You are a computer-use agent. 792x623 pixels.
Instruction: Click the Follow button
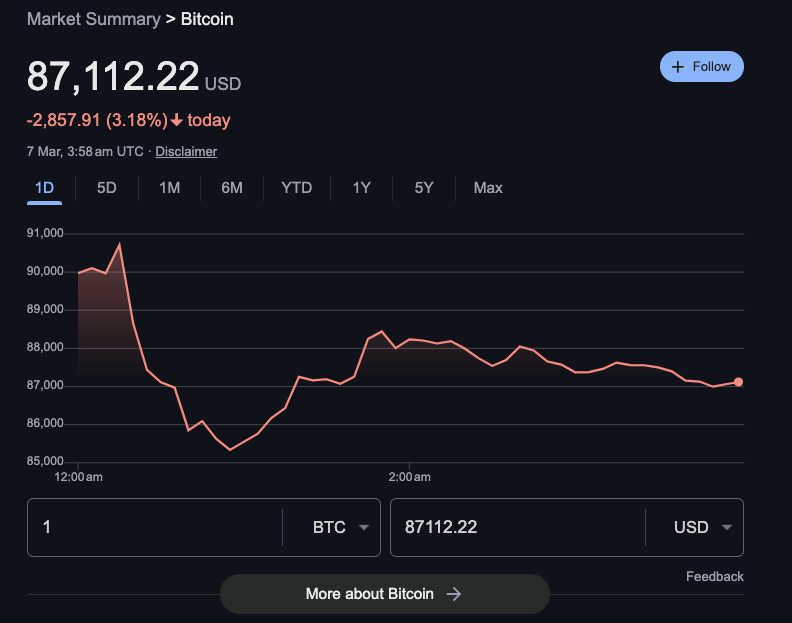pos(702,67)
